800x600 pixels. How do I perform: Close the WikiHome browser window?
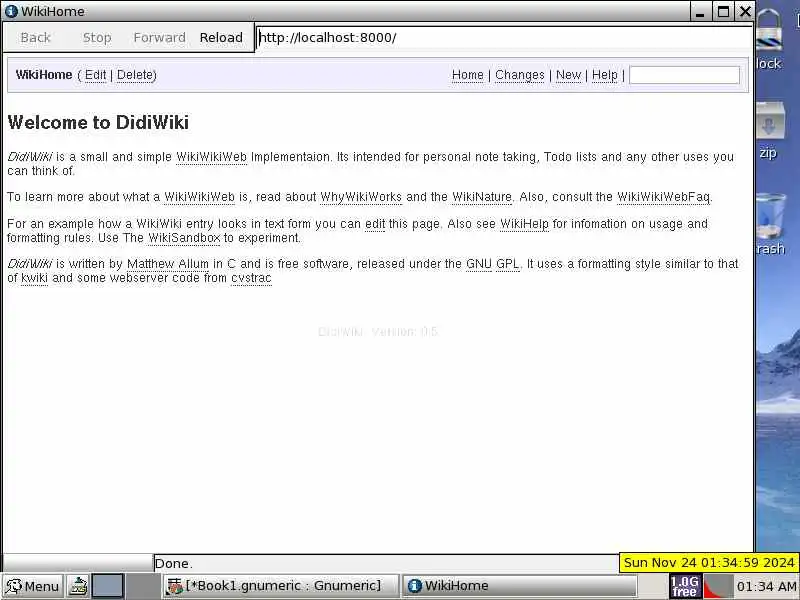pos(745,12)
